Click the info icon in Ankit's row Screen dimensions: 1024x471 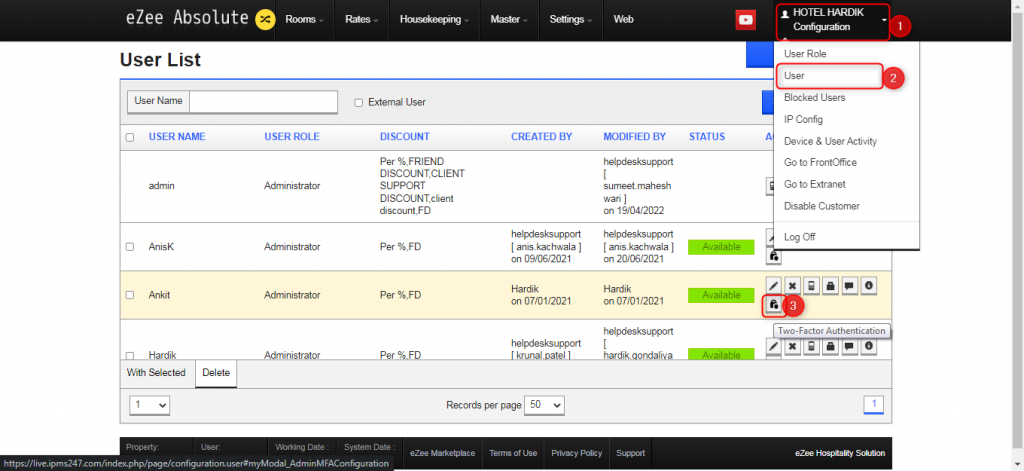pyautogui.click(x=868, y=285)
